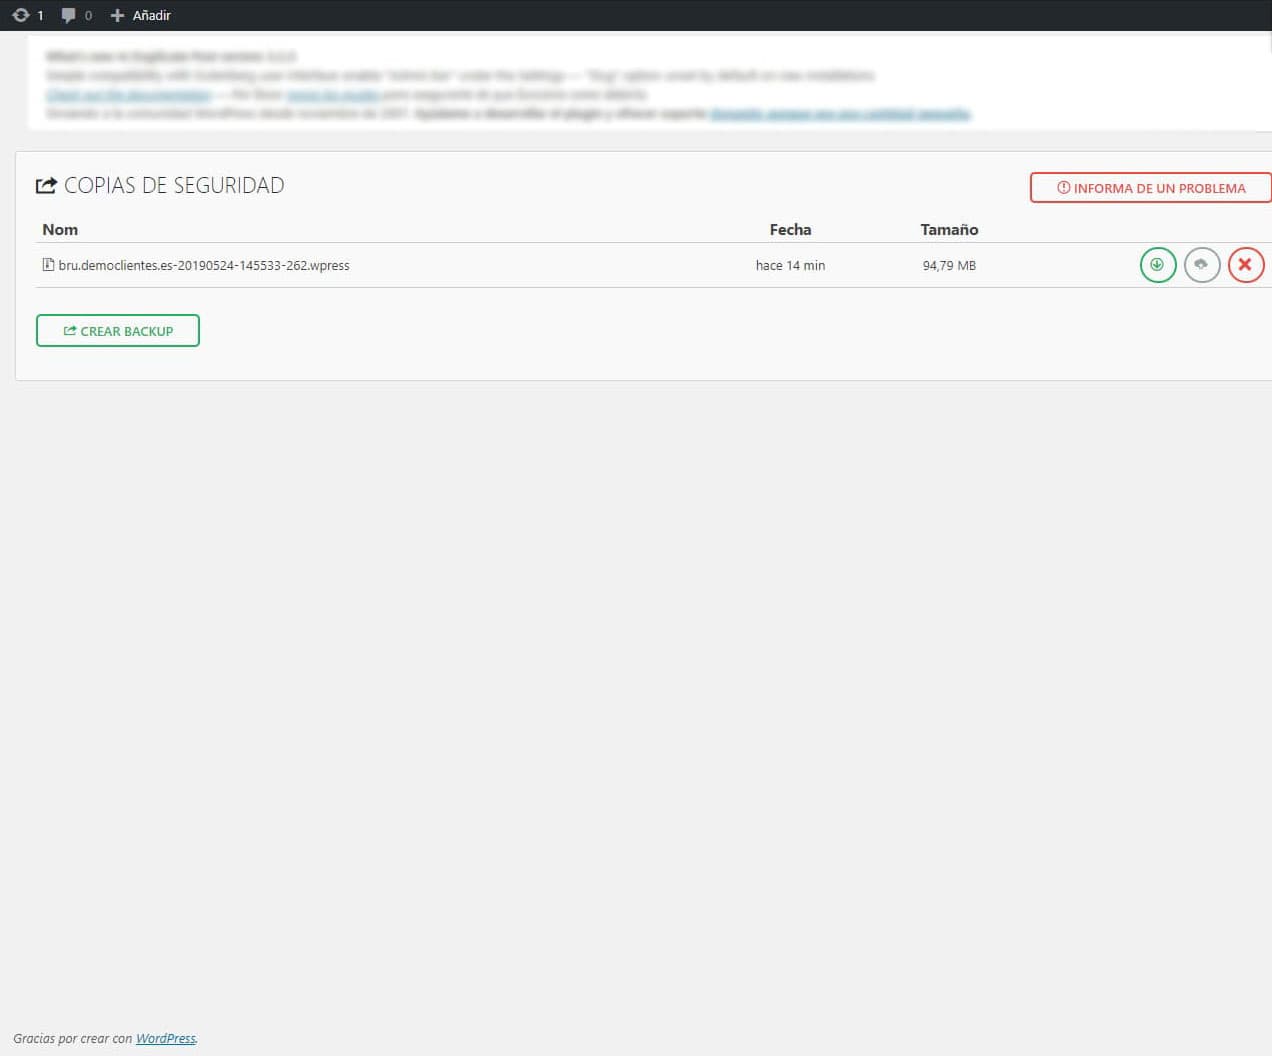Click the file icon beside the backup name
Viewport: 1272px width, 1056px height.
point(48,265)
